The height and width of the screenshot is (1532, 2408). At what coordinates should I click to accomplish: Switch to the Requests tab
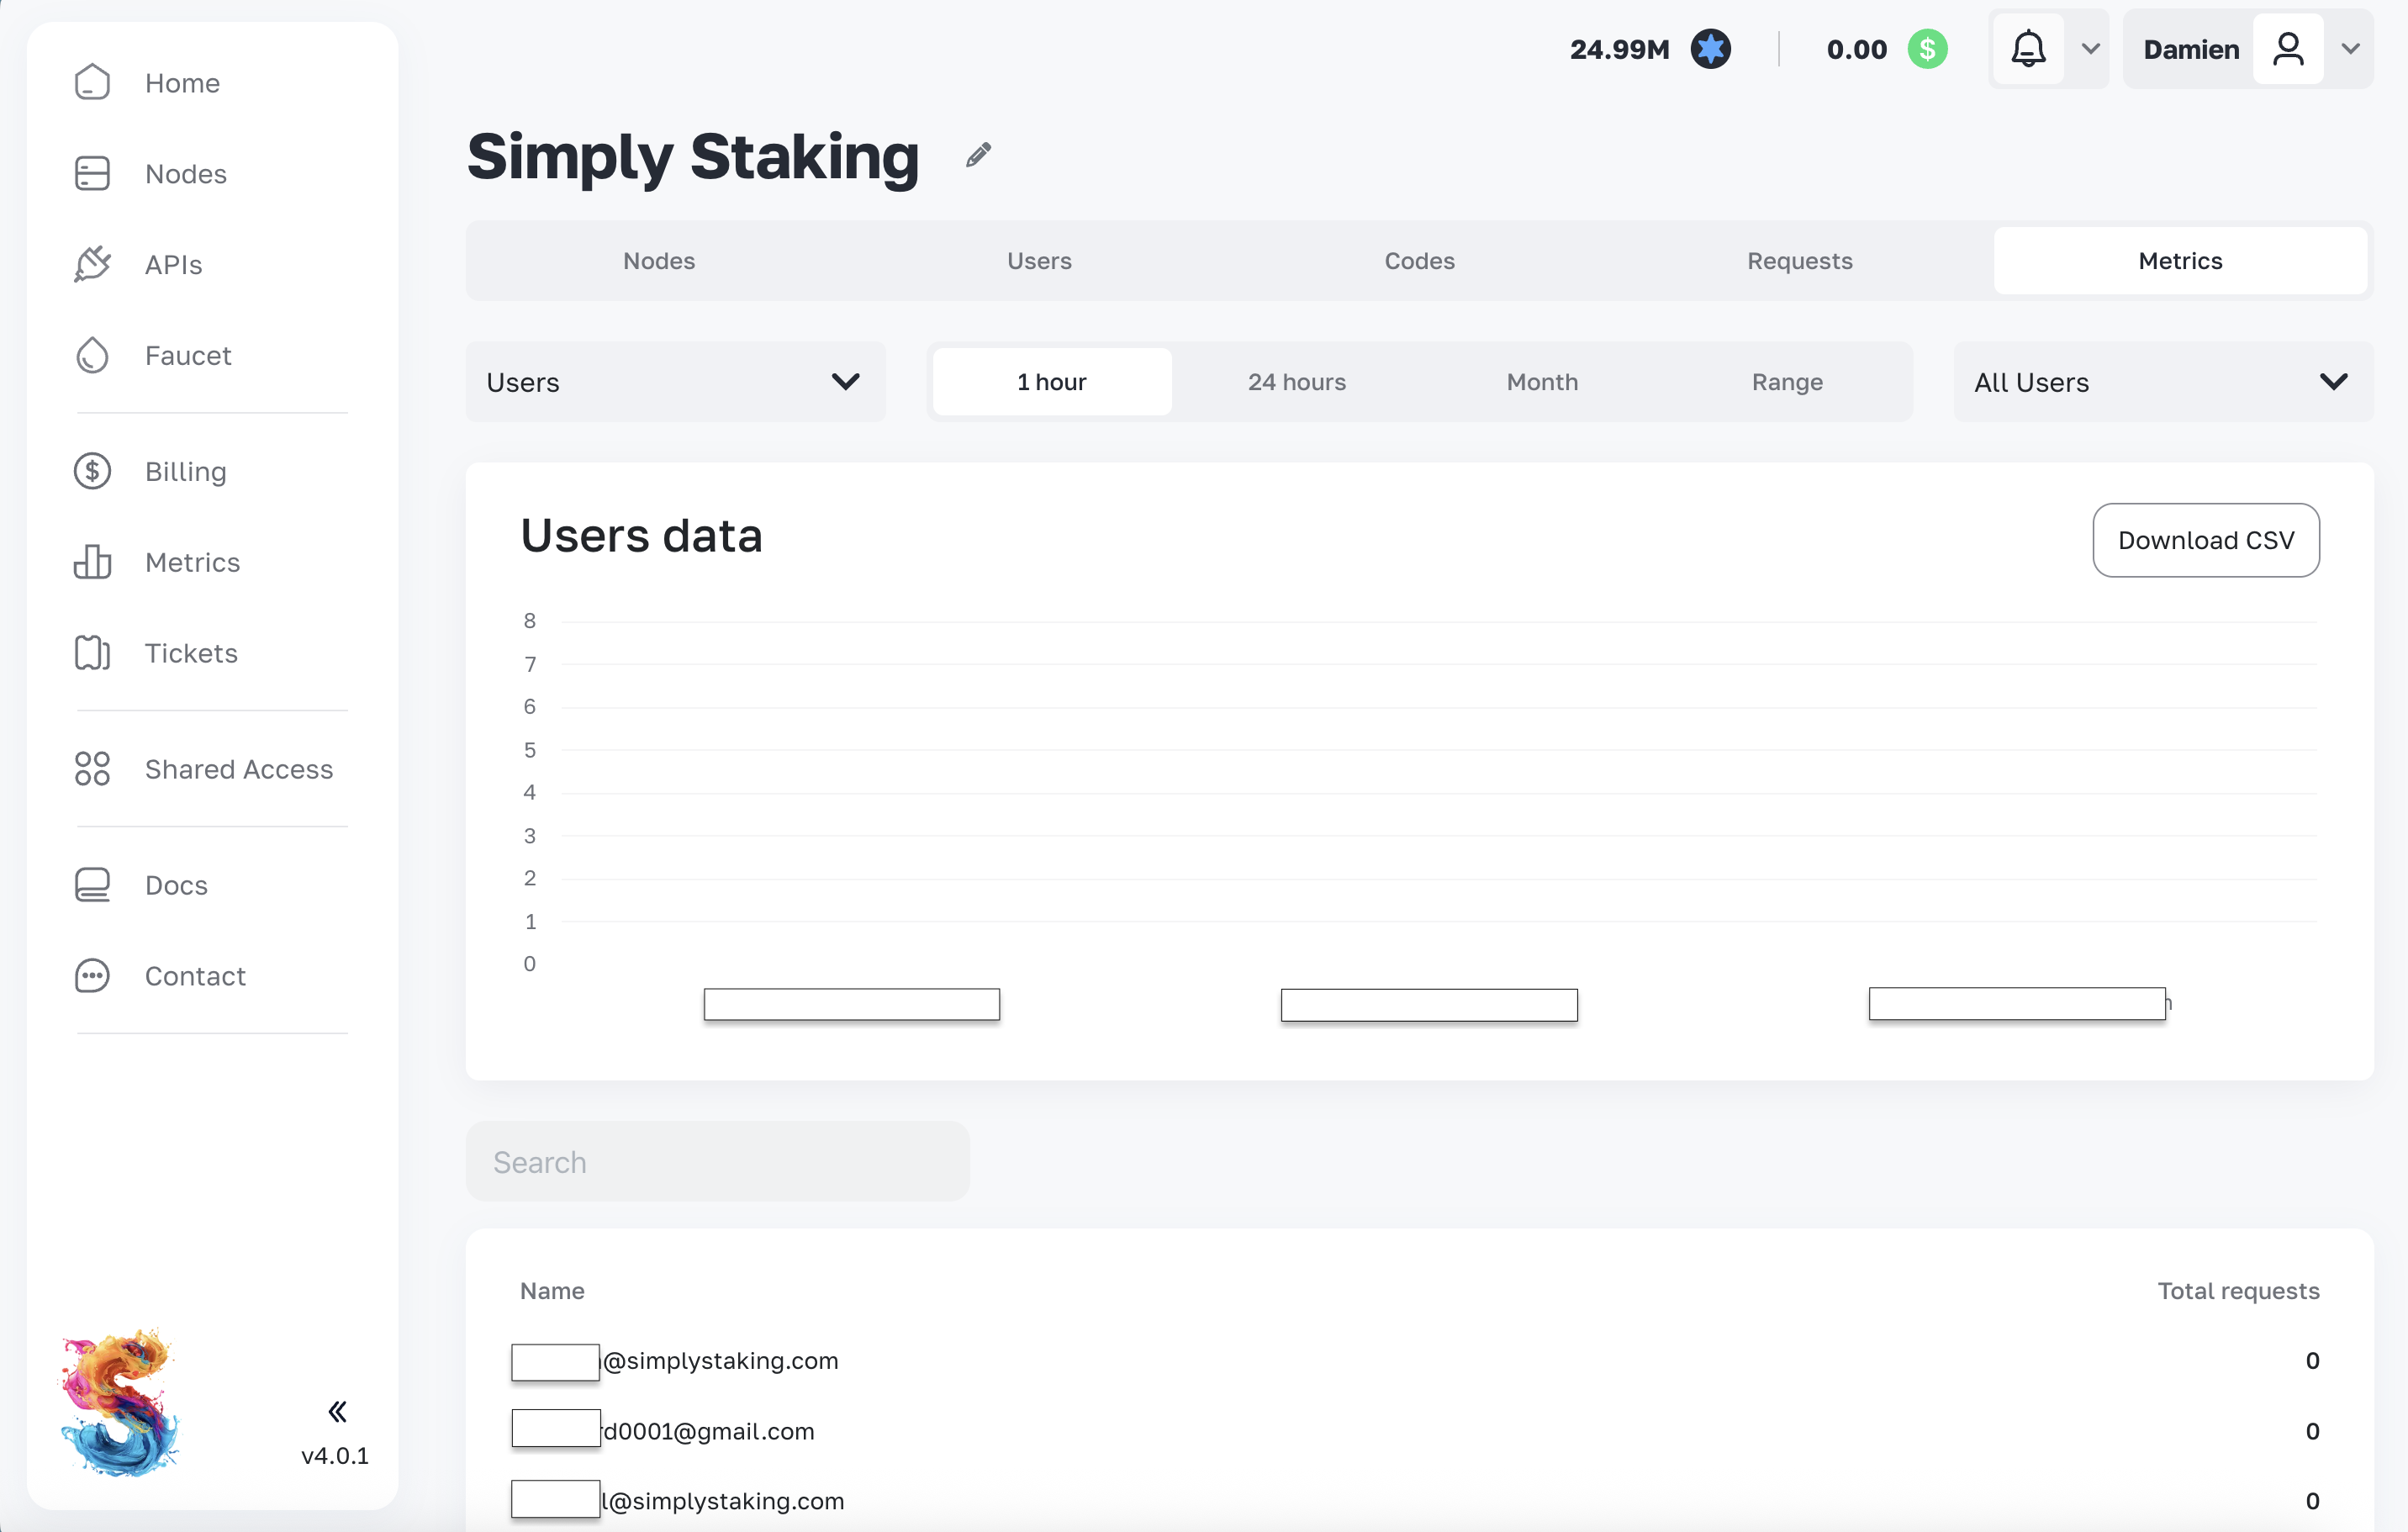click(x=1800, y=261)
